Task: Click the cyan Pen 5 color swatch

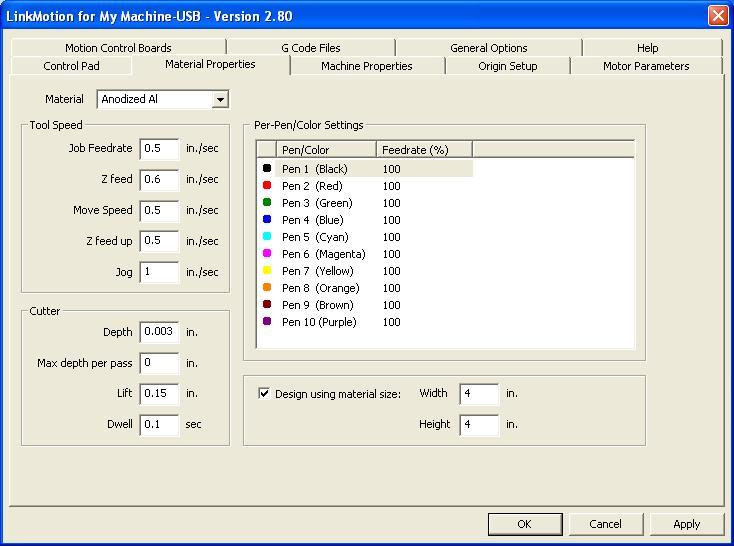Action: 267,236
